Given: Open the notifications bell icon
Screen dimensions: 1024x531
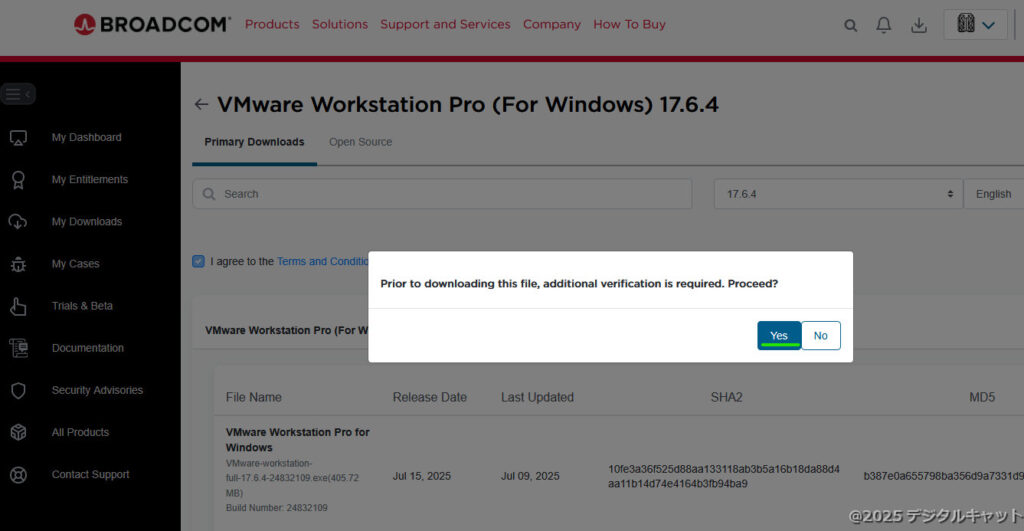Looking at the screenshot, I should click(x=884, y=26).
